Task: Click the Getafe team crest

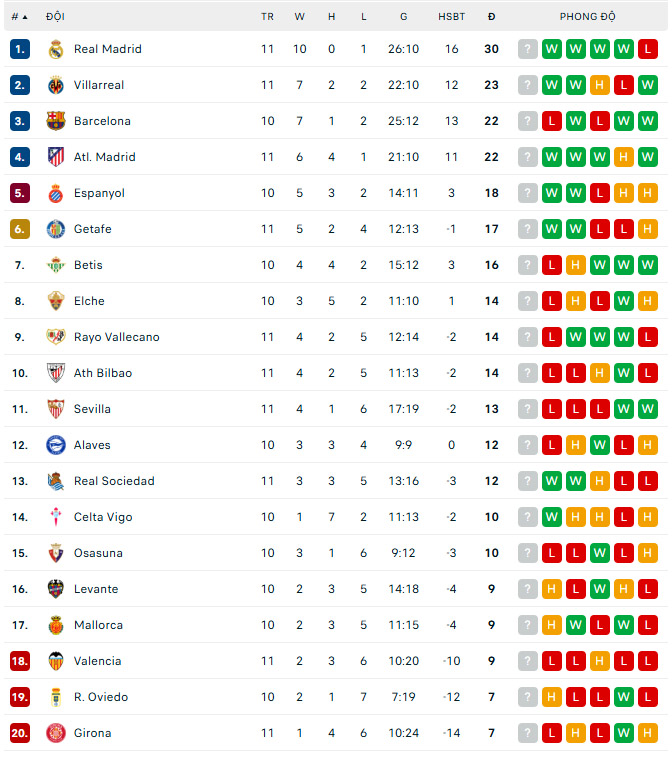Action: point(56,229)
